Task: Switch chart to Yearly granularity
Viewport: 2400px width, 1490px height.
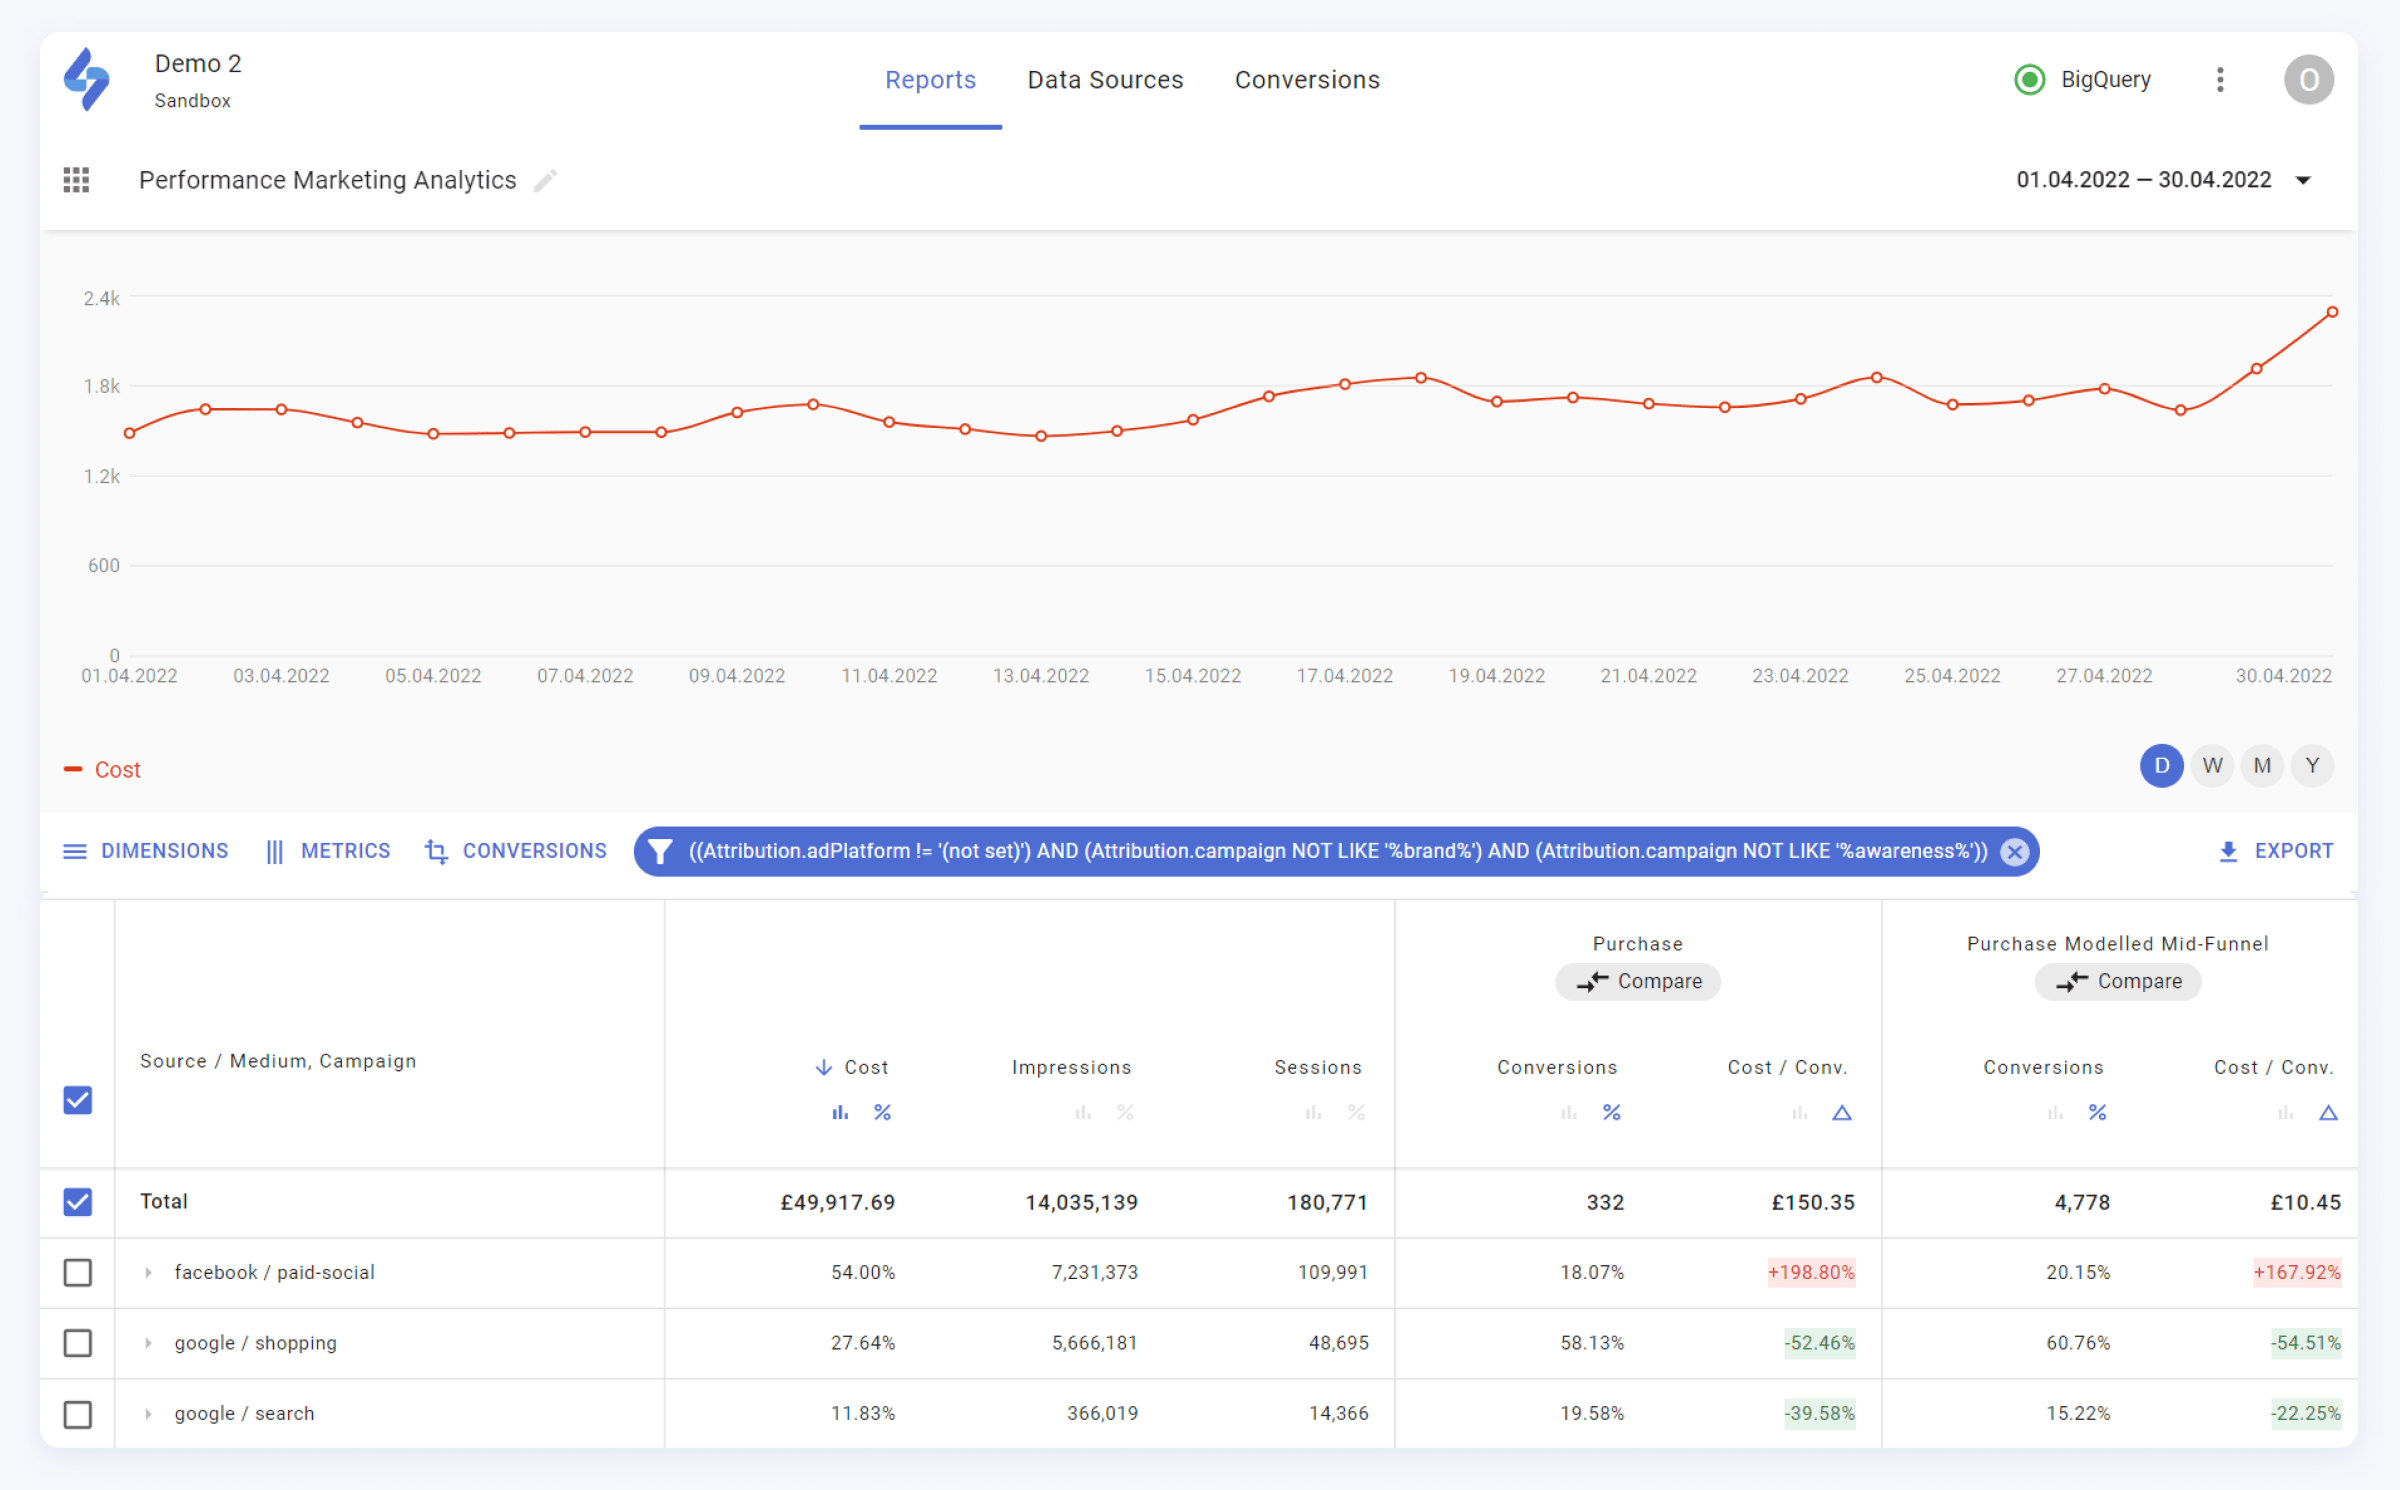Action: pos(2312,766)
